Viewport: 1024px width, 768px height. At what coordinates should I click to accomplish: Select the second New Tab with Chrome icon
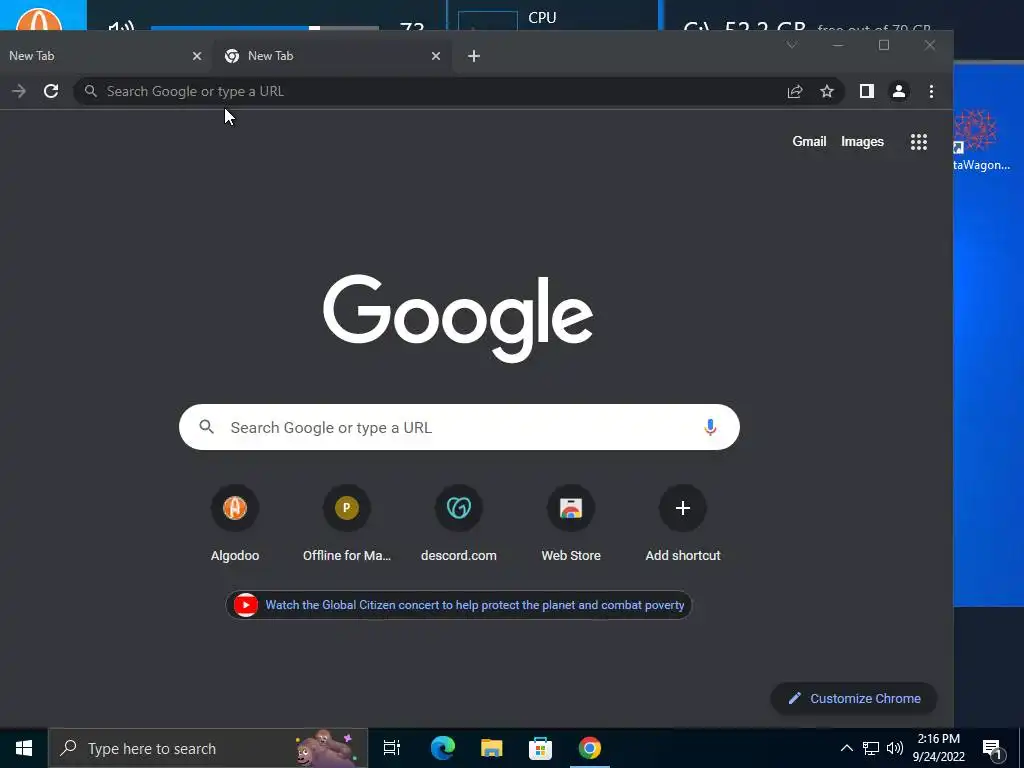pos(333,56)
